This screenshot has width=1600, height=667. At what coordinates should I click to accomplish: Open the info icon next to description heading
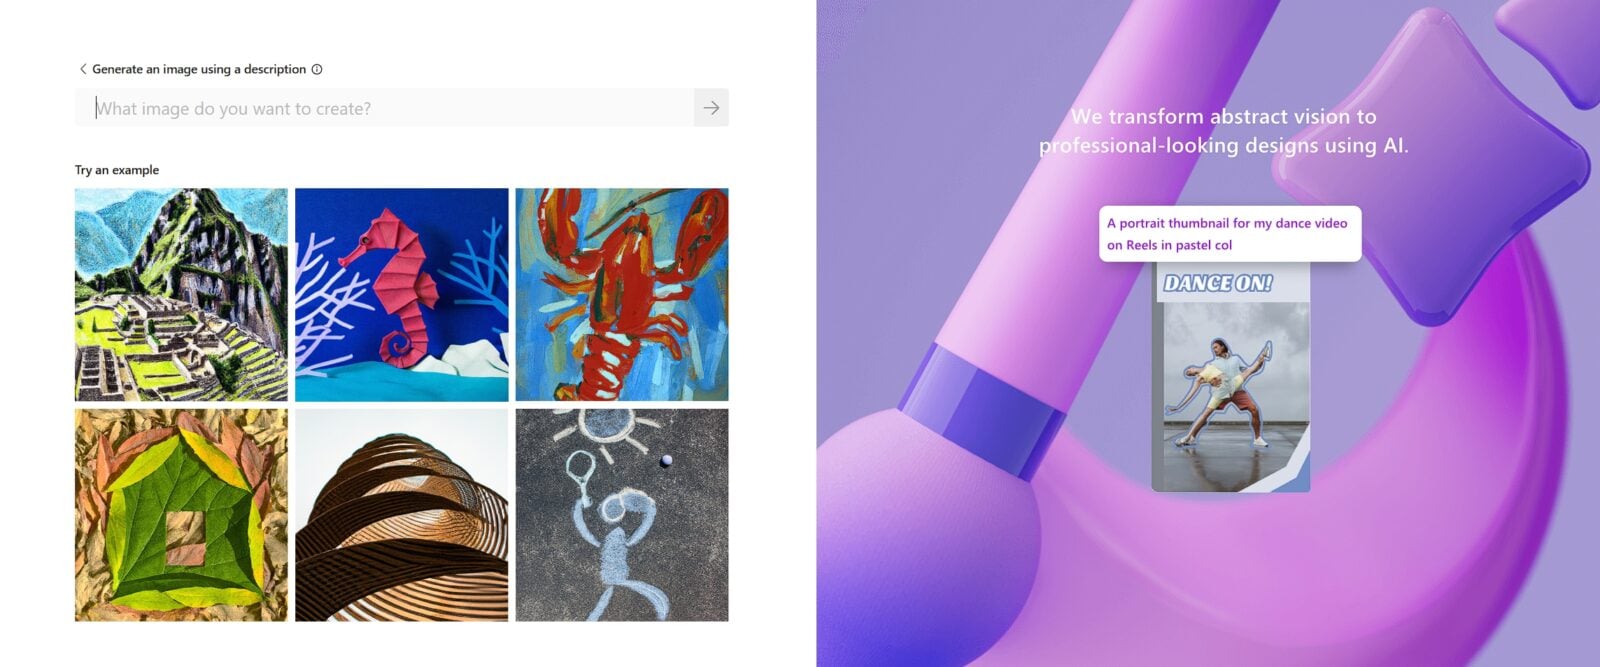point(317,69)
